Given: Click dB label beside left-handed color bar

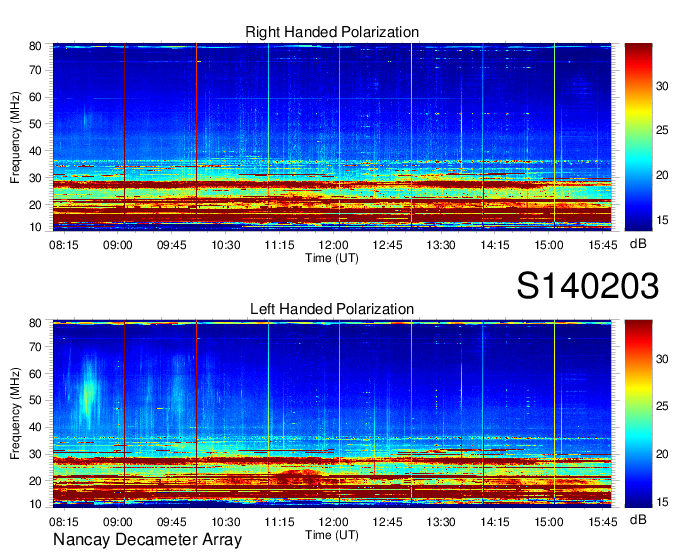Looking at the screenshot, I should point(638,519).
